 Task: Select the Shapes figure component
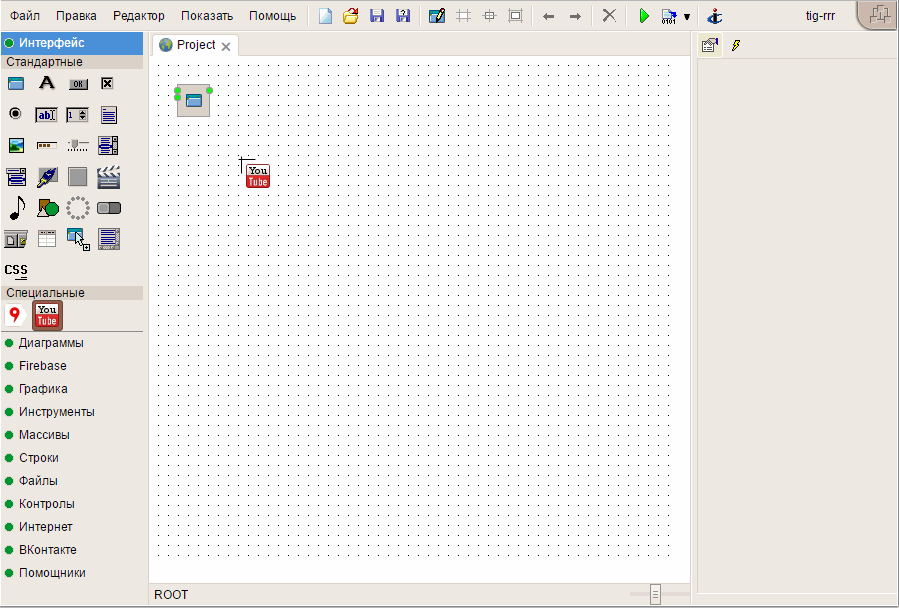(x=48, y=208)
